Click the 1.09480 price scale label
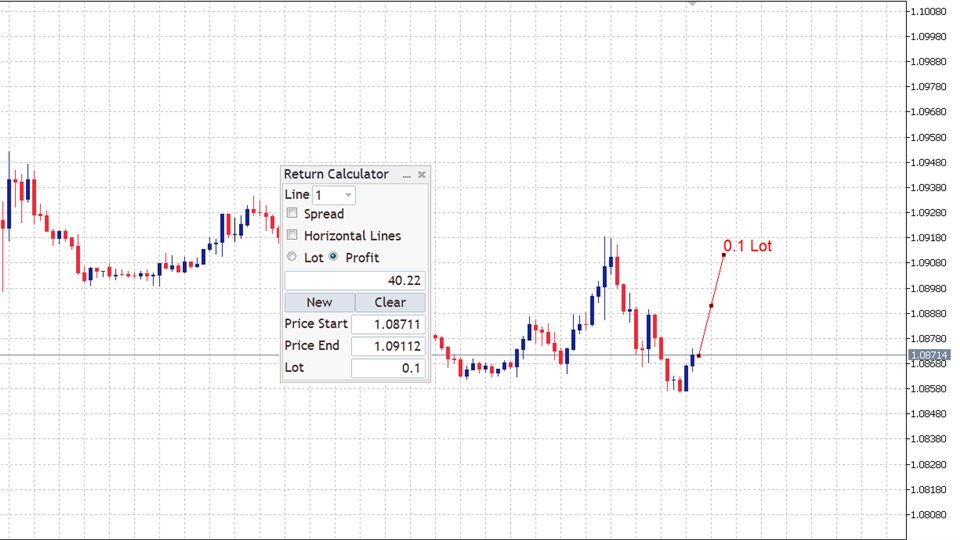 (928, 162)
